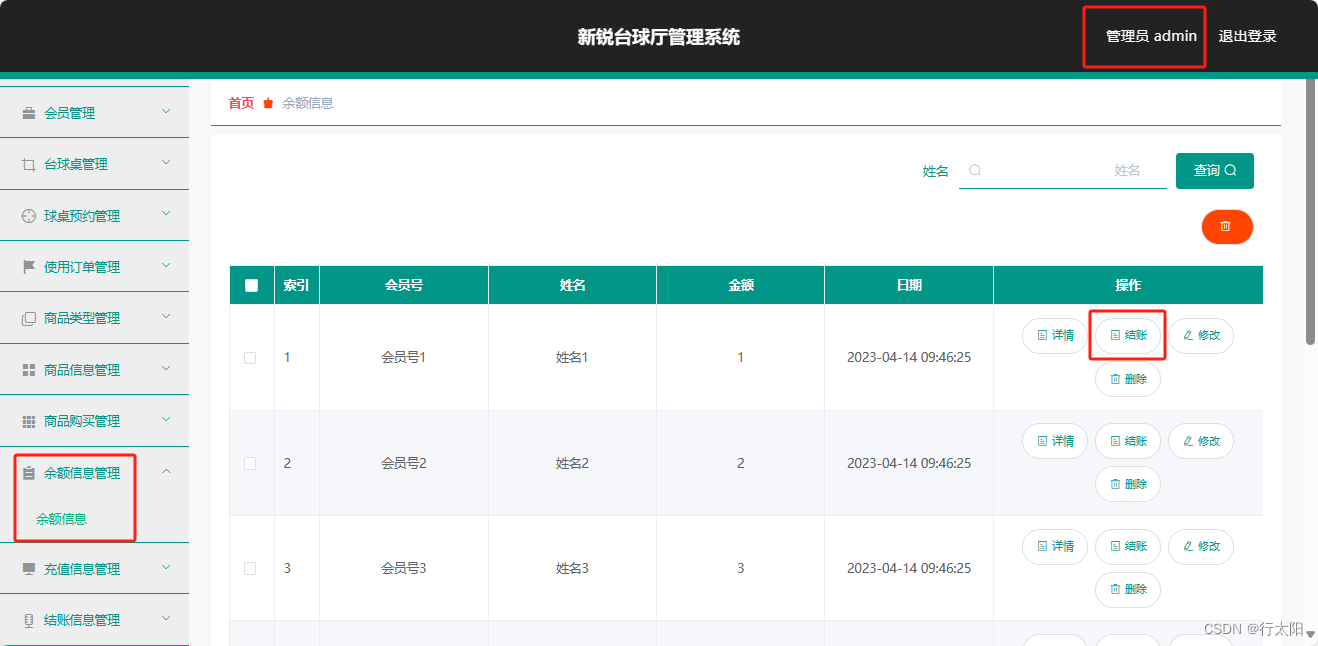Check the checkbox for row 会员号1
Screen dimensions: 1318x646
point(250,357)
